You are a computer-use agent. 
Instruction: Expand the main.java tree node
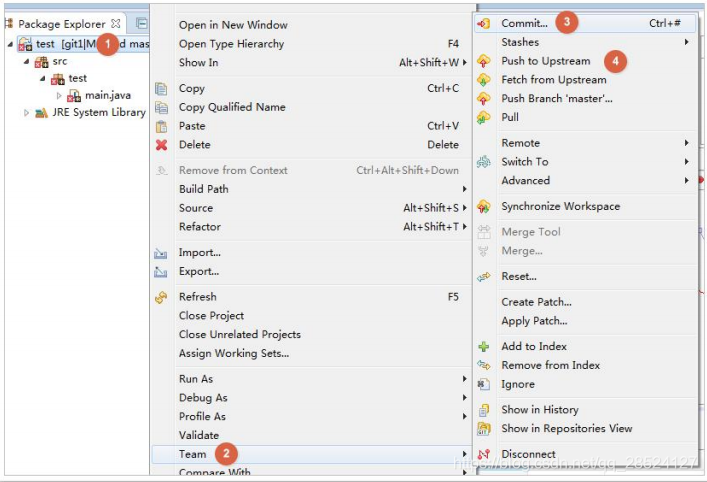pyautogui.click(x=59, y=96)
